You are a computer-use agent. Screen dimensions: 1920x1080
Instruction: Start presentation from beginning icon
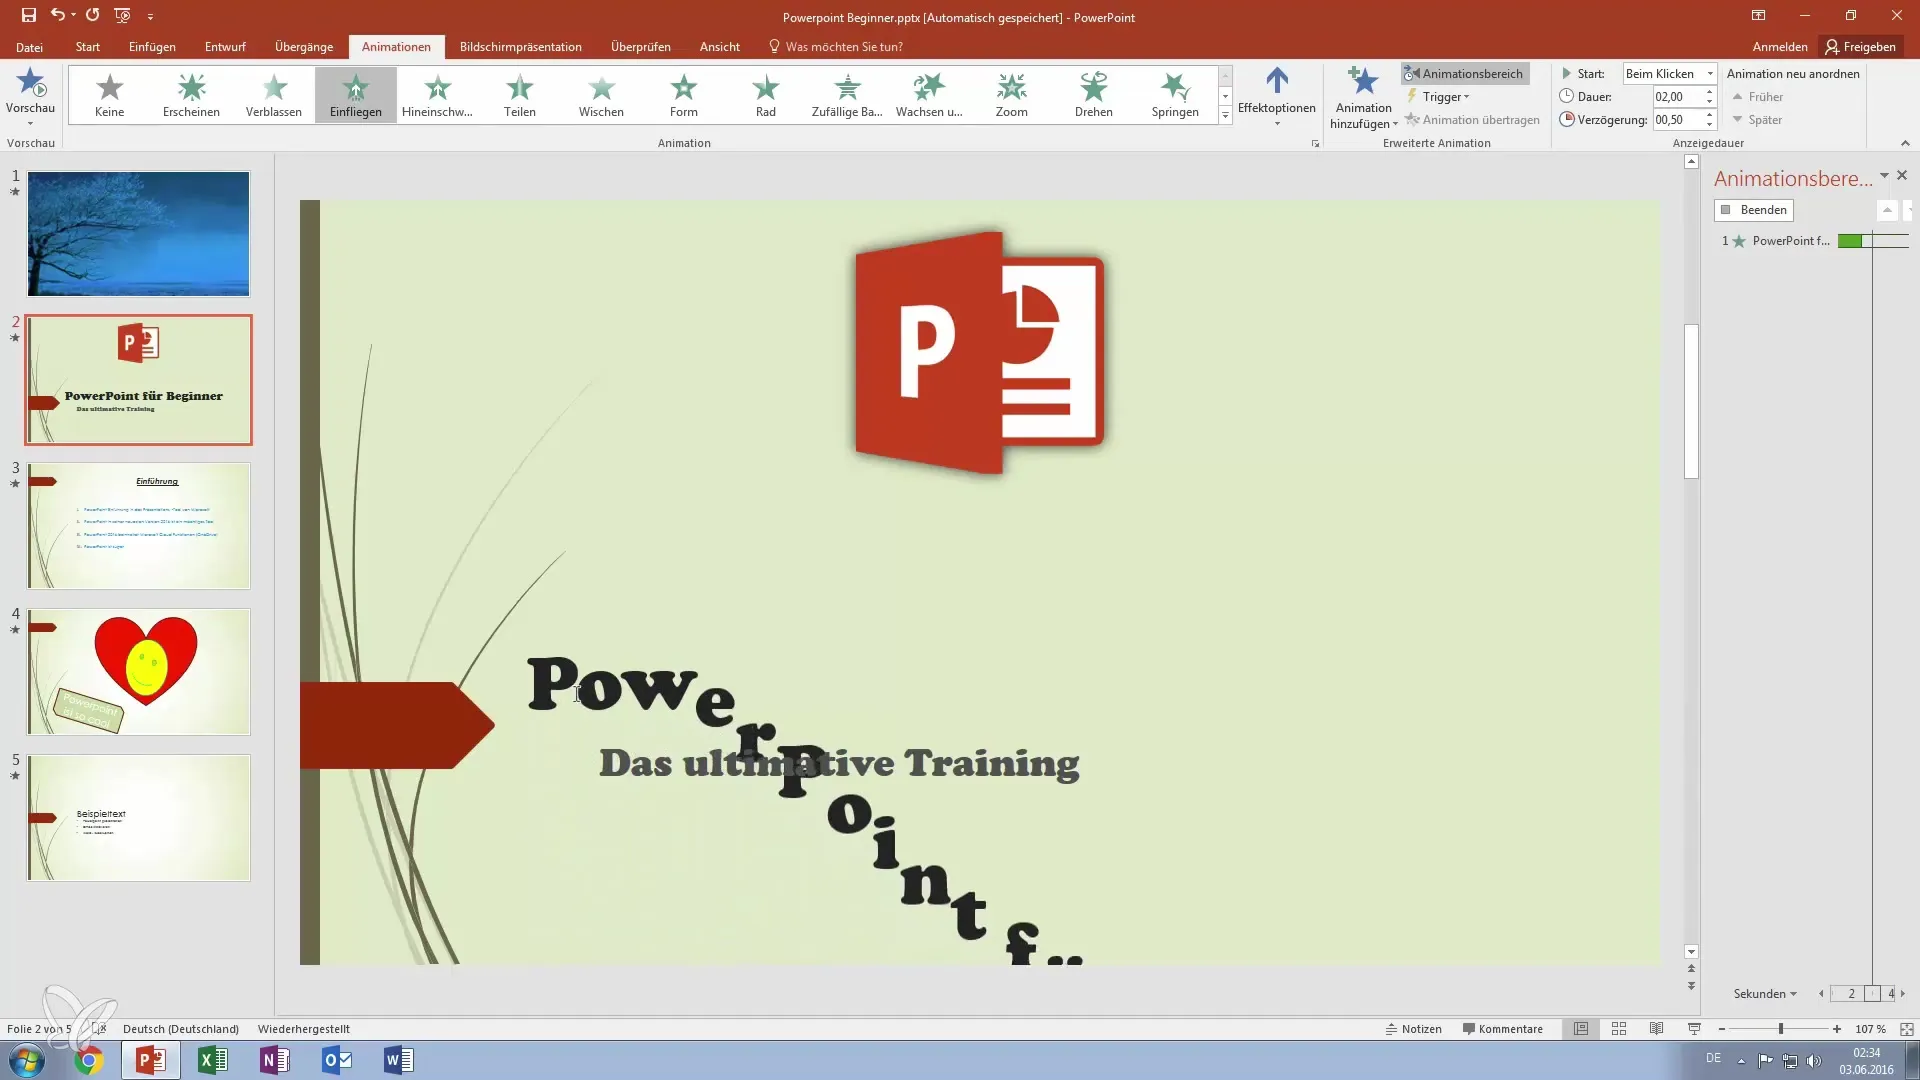[x=123, y=15]
